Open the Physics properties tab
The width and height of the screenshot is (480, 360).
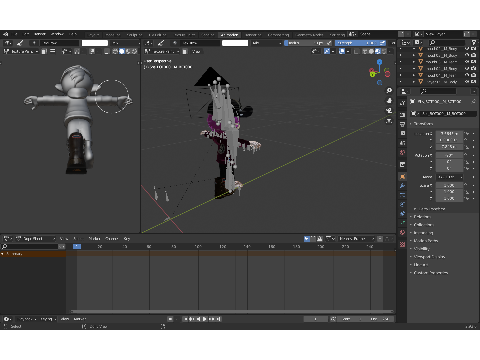(x=403, y=204)
